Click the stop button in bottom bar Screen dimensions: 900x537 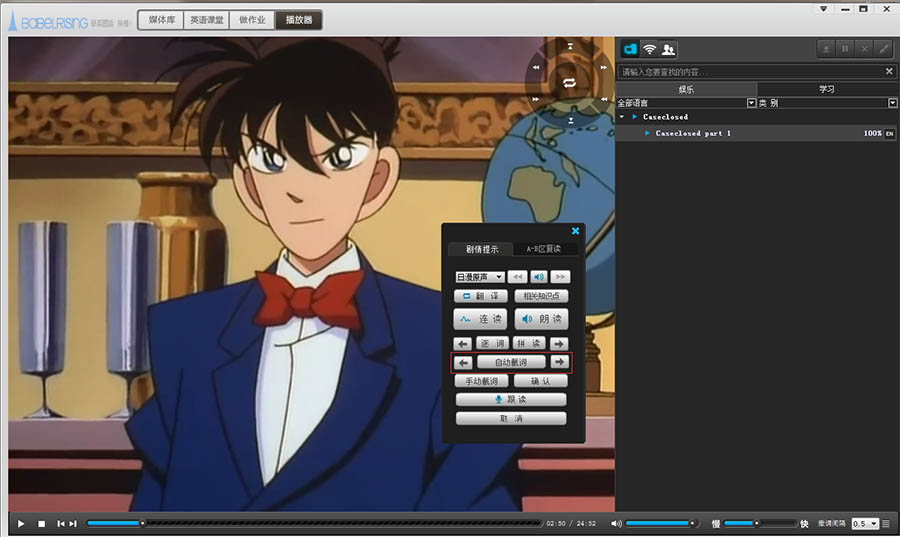[x=41, y=524]
